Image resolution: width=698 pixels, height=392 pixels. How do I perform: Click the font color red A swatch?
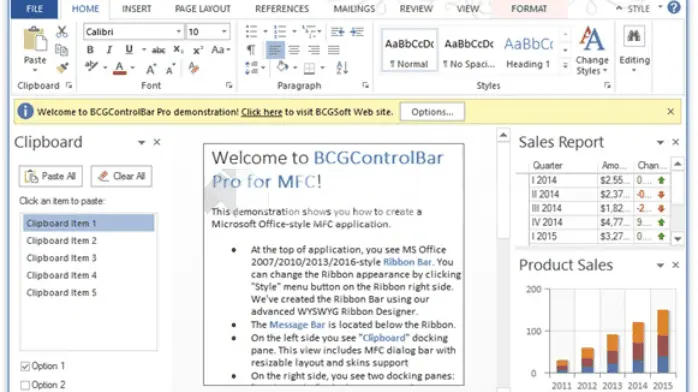tap(119, 68)
